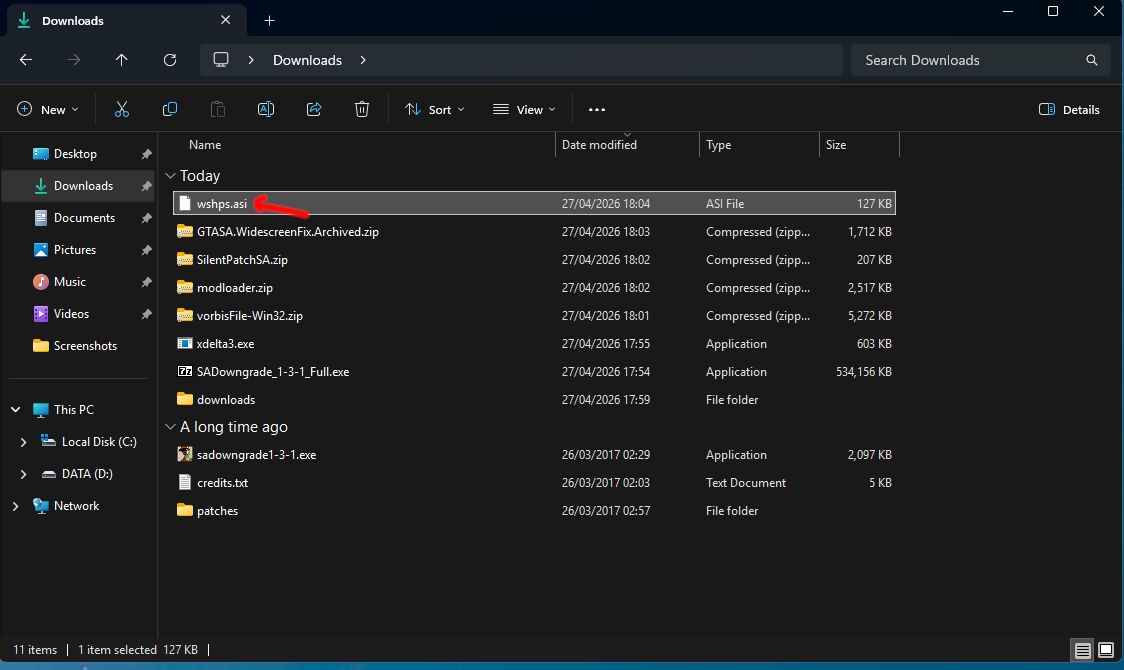Viewport: 1124px width, 670px height.
Task: Expand the Network tree node
Action: coord(16,506)
